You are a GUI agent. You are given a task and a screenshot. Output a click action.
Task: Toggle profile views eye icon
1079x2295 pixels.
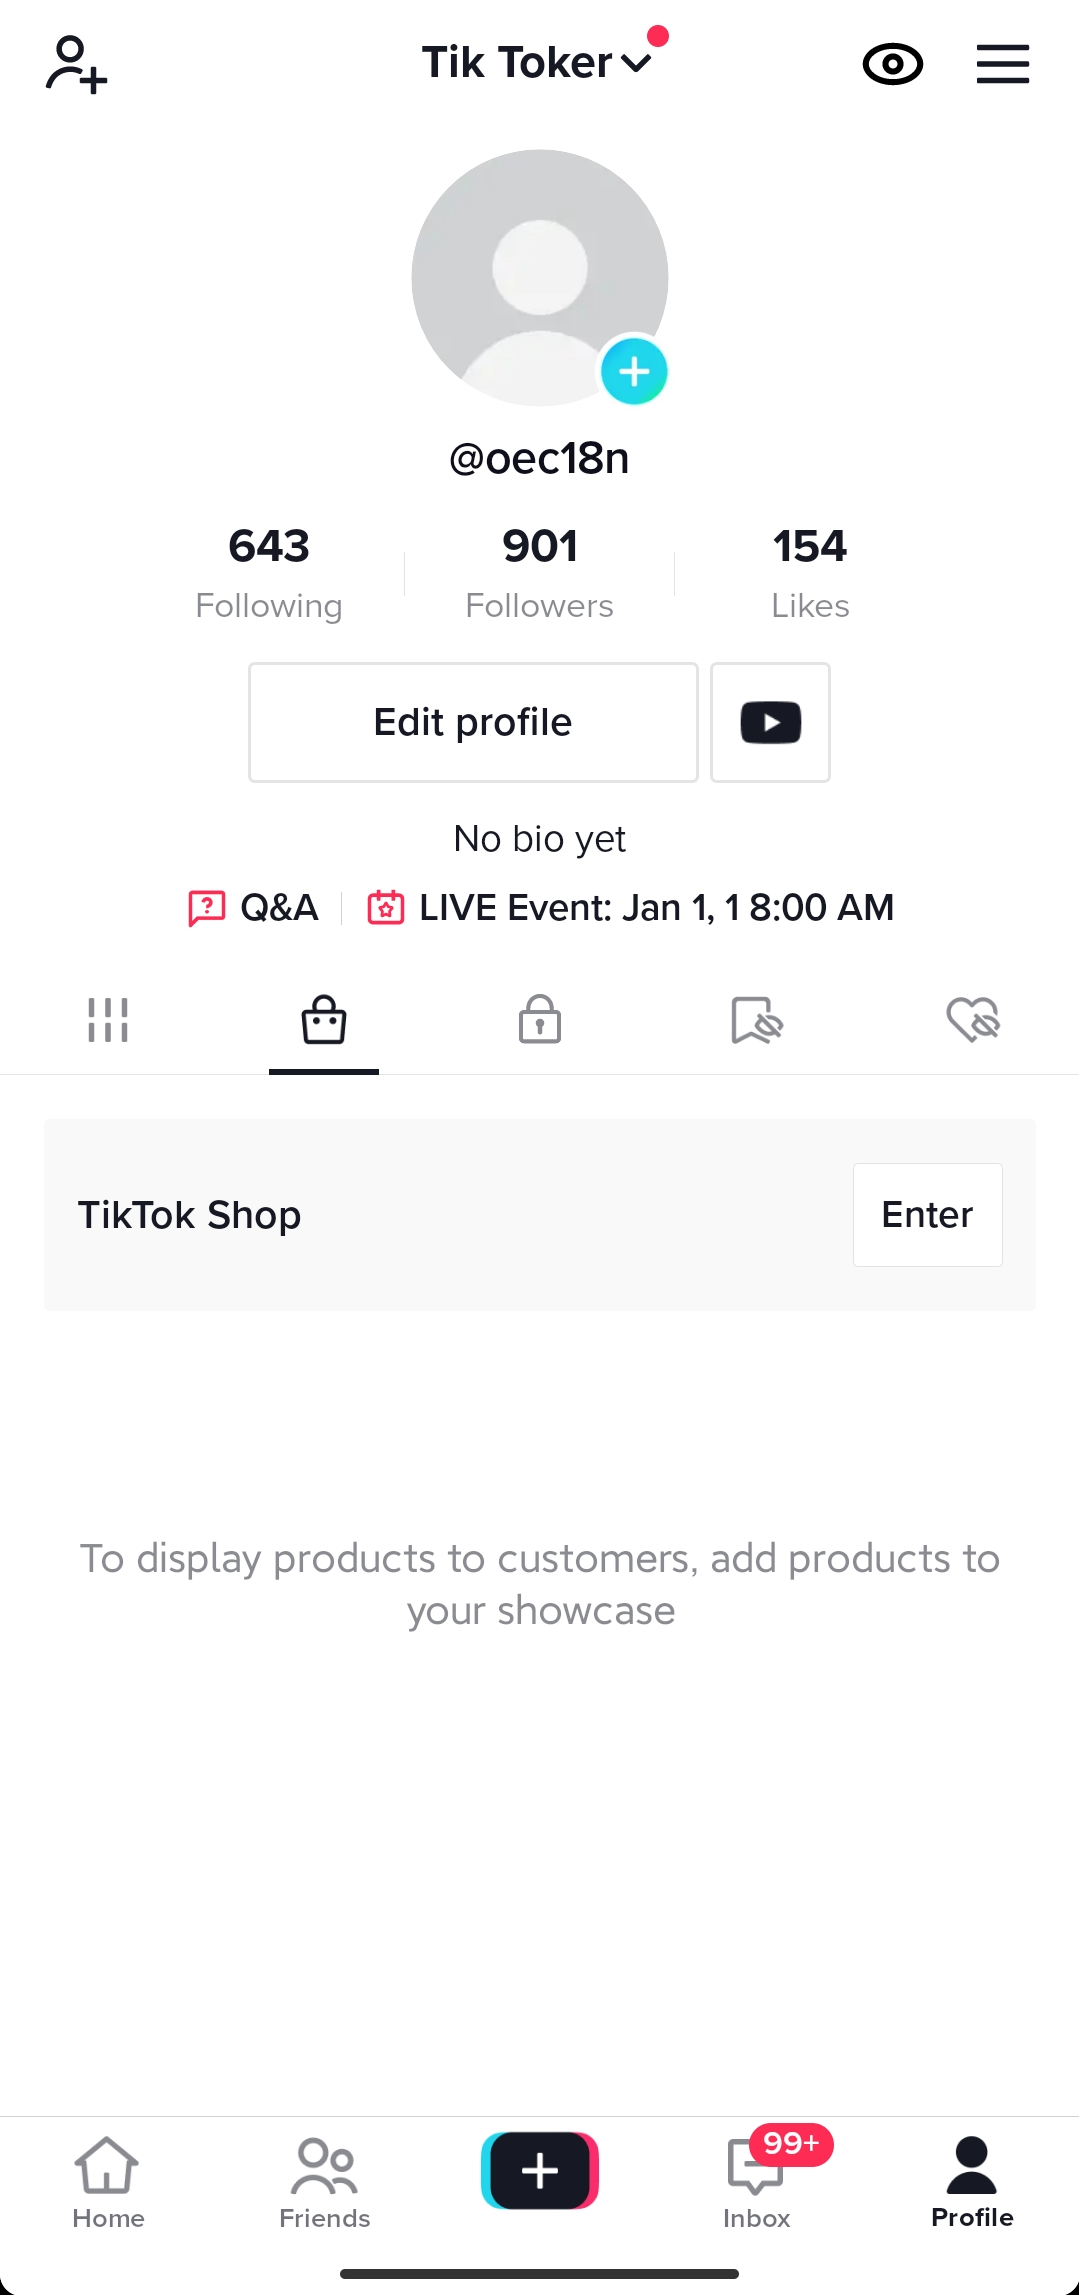tap(892, 64)
